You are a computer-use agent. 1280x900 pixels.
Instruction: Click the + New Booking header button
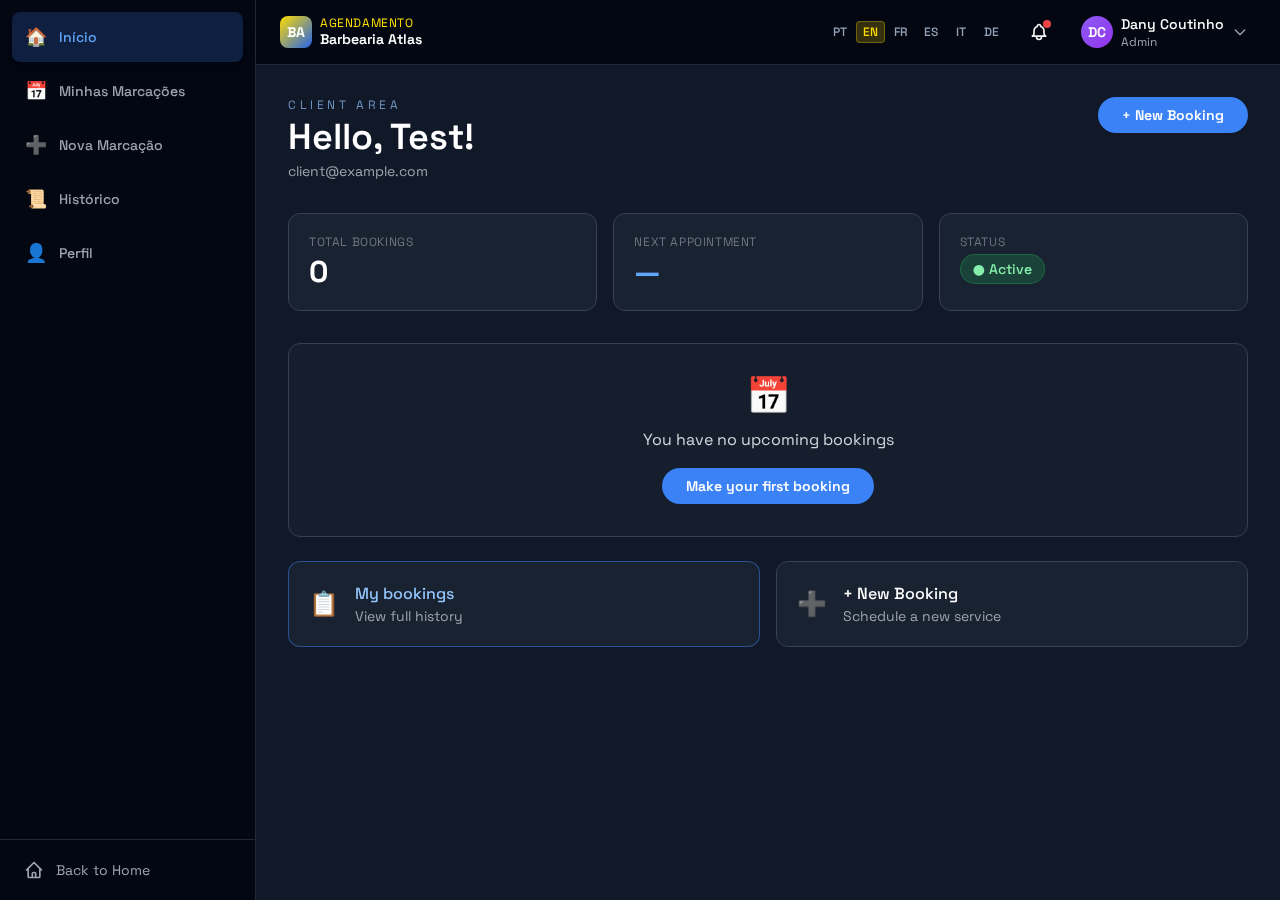tap(1173, 115)
